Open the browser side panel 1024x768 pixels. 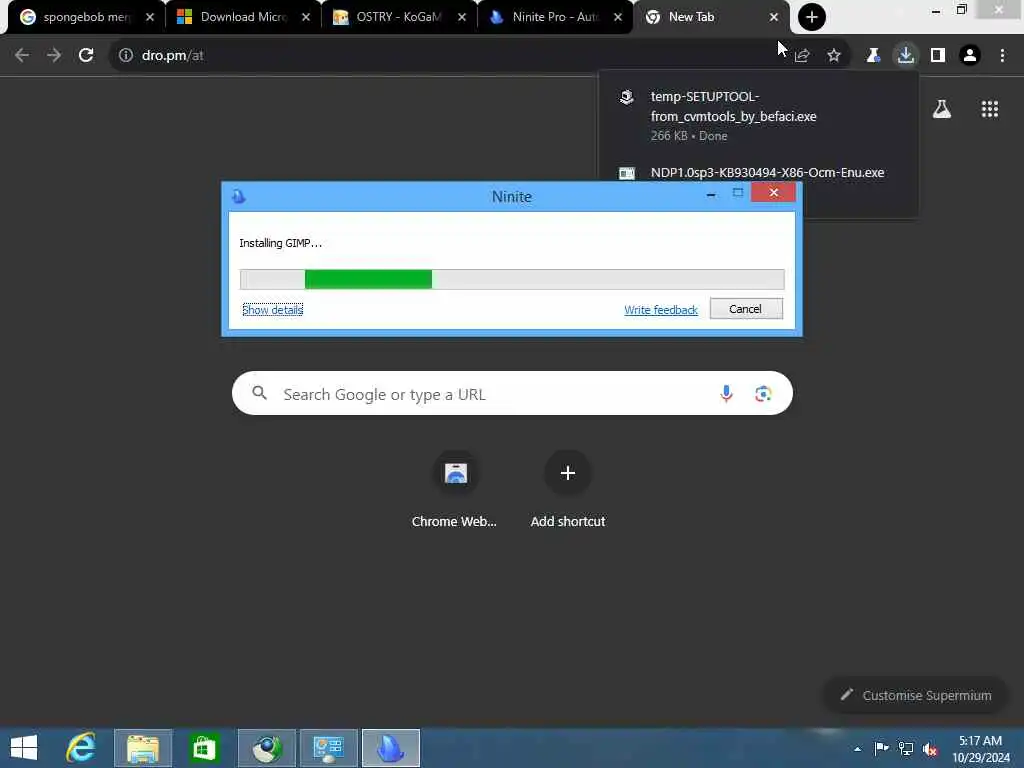pyautogui.click(x=938, y=56)
